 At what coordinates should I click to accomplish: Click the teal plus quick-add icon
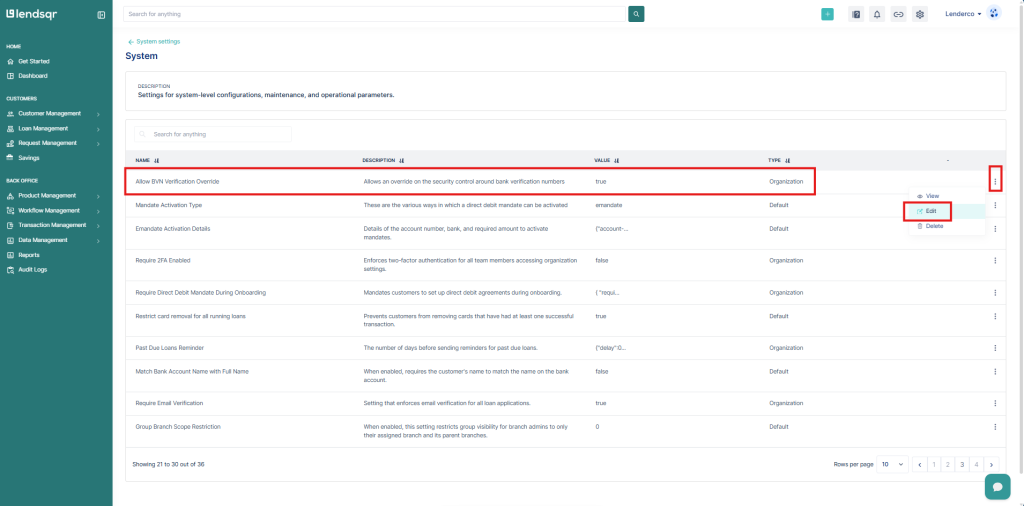(x=827, y=14)
